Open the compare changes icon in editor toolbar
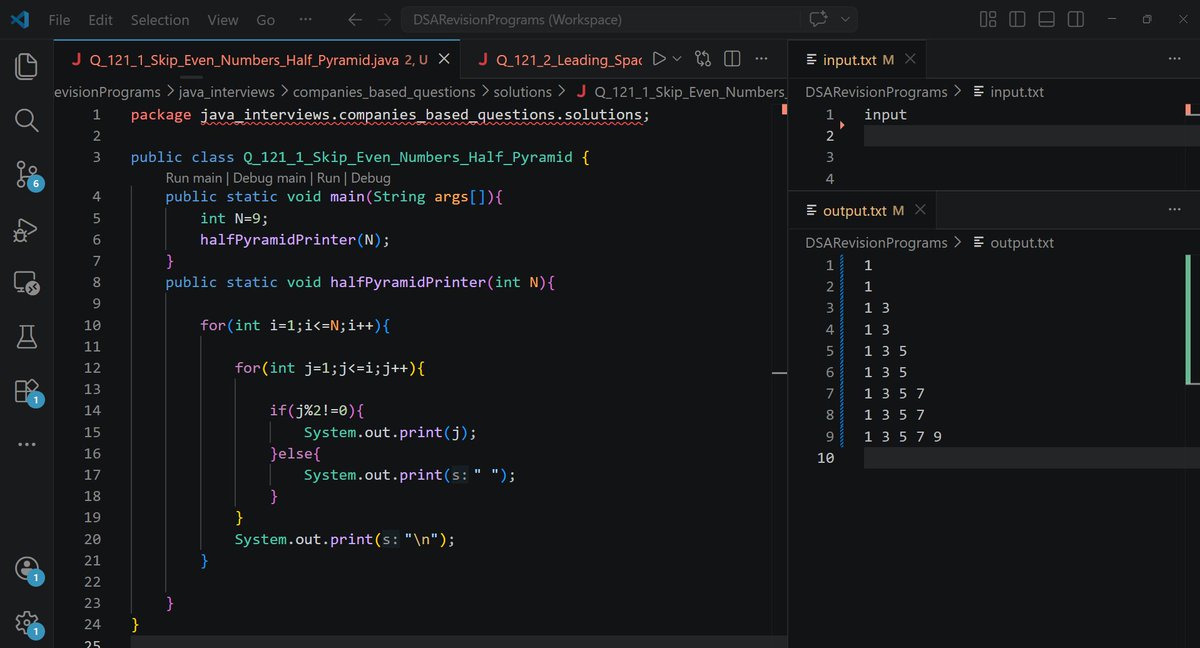The width and height of the screenshot is (1200, 648). [x=703, y=59]
